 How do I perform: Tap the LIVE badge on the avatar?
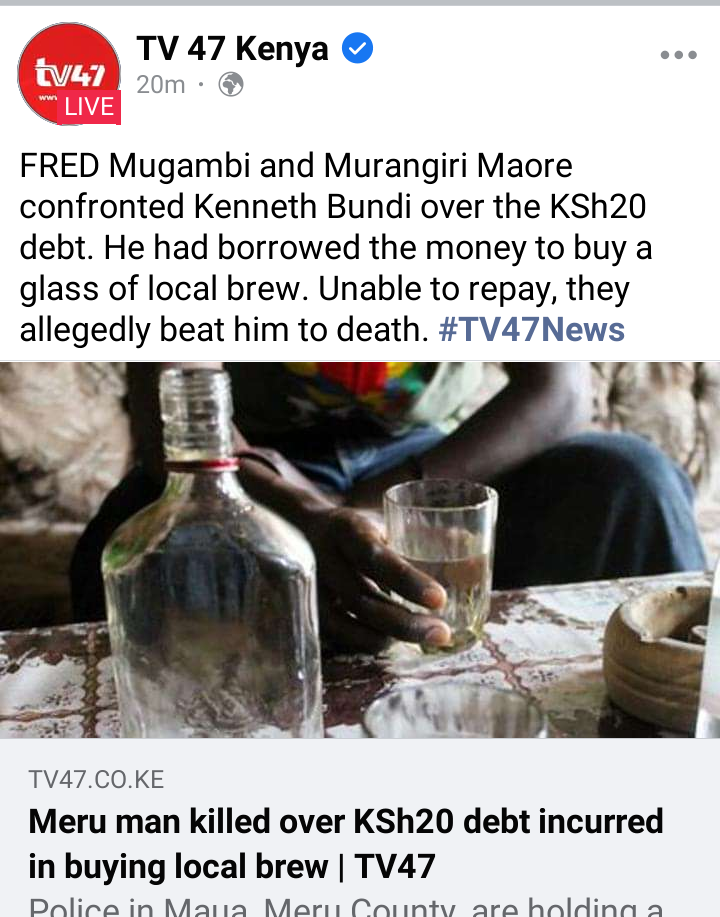click(89, 107)
